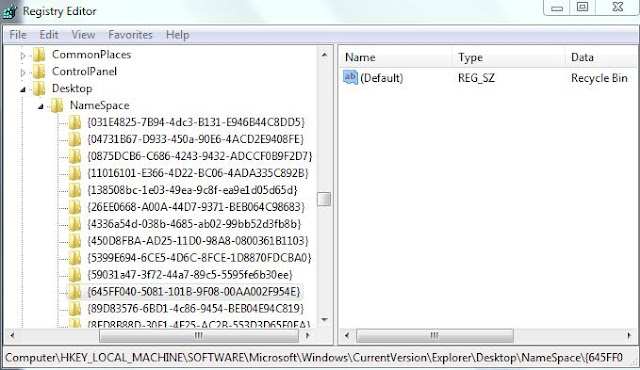Click folder icon of {0875DCB6-C686-4243-9432-ADCCF0B9F2D7}
The image size is (640, 370).
click(x=75, y=156)
